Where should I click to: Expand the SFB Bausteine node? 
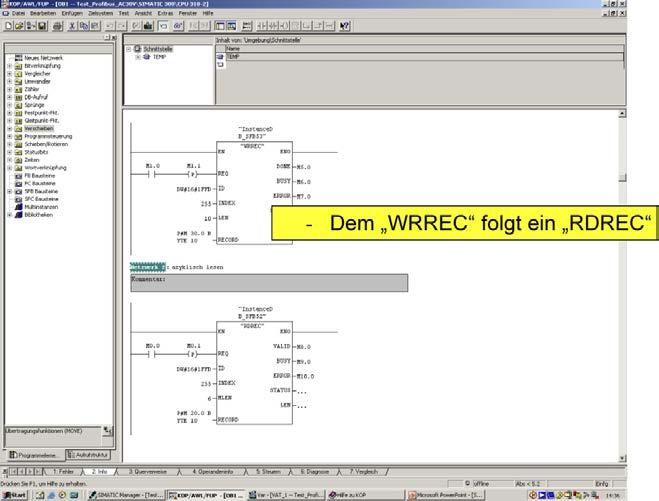tap(10, 191)
